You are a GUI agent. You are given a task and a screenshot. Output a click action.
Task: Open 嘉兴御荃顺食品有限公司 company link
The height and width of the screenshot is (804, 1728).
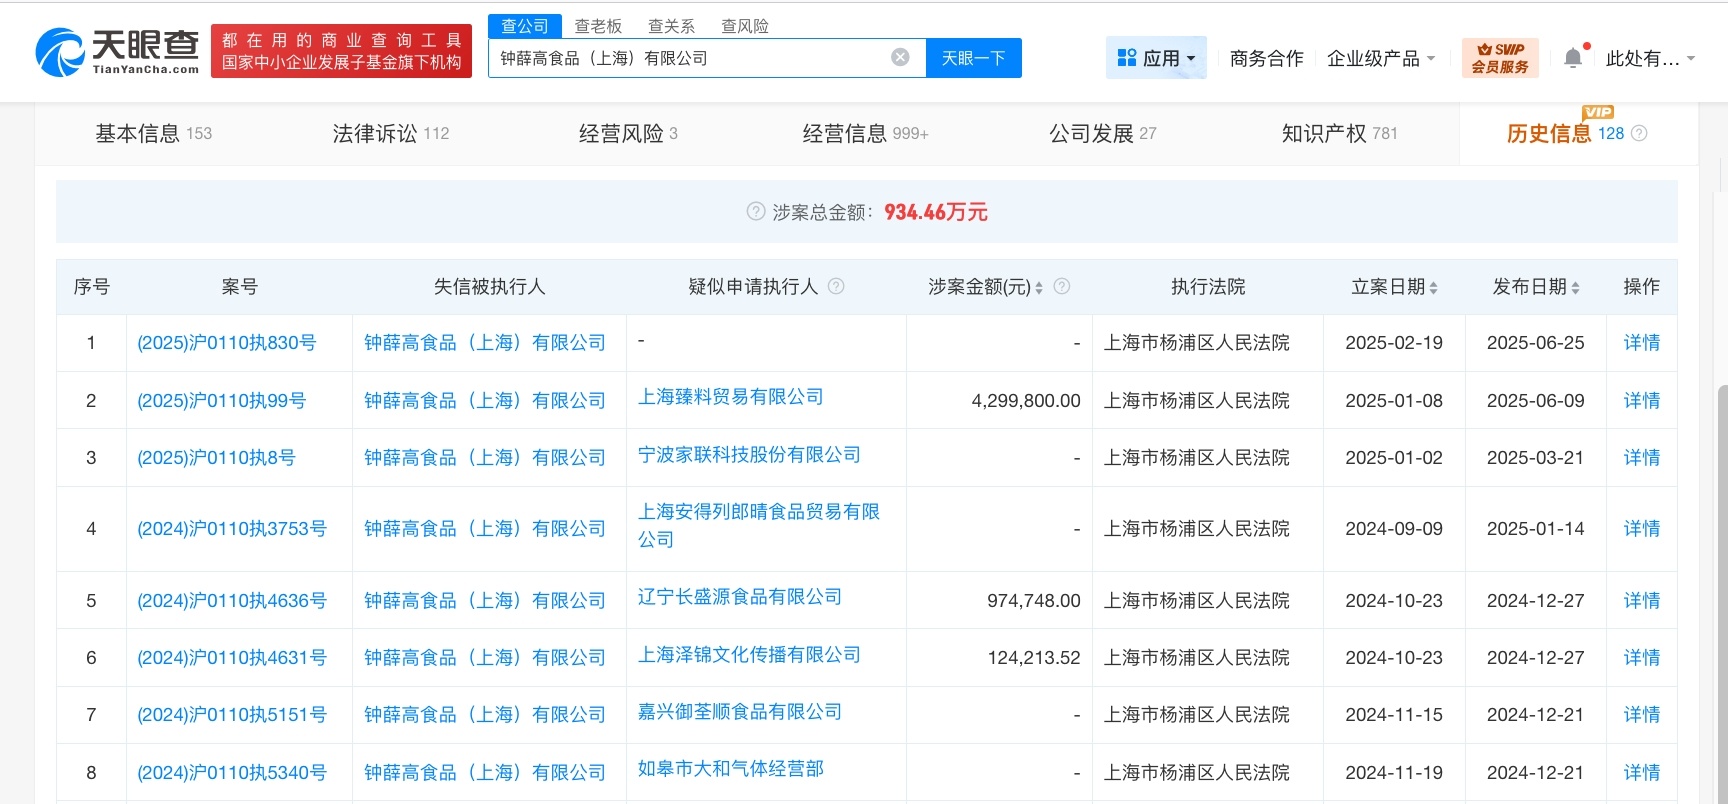pos(740,712)
